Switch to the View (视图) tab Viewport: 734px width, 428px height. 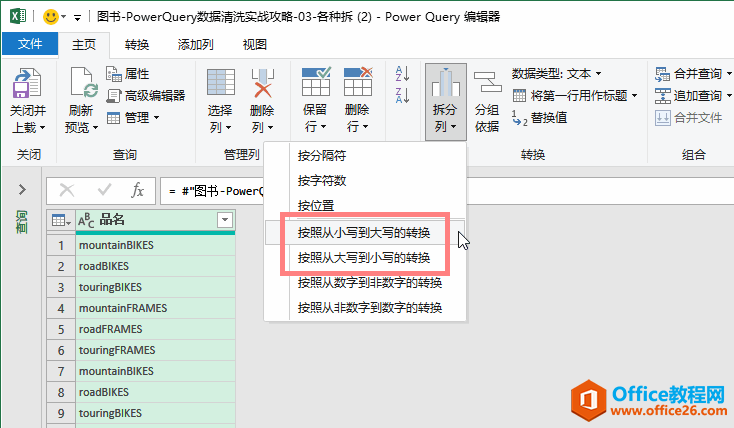pos(255,44)
